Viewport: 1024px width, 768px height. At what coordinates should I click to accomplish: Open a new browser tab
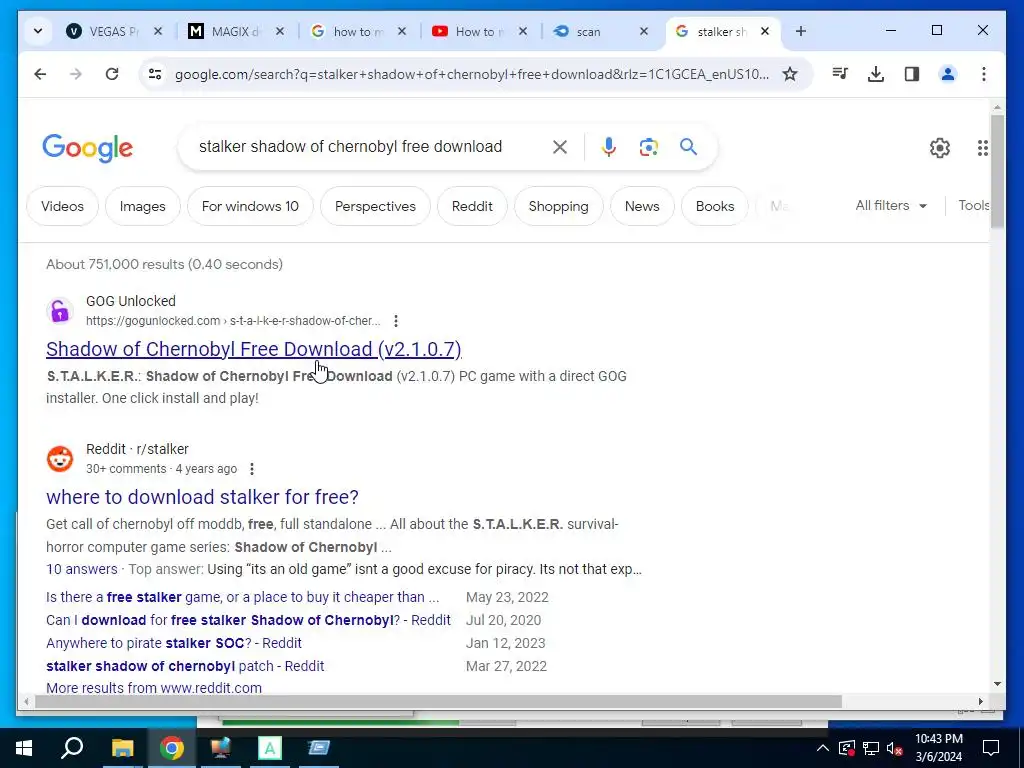click(x=801, y=31)
